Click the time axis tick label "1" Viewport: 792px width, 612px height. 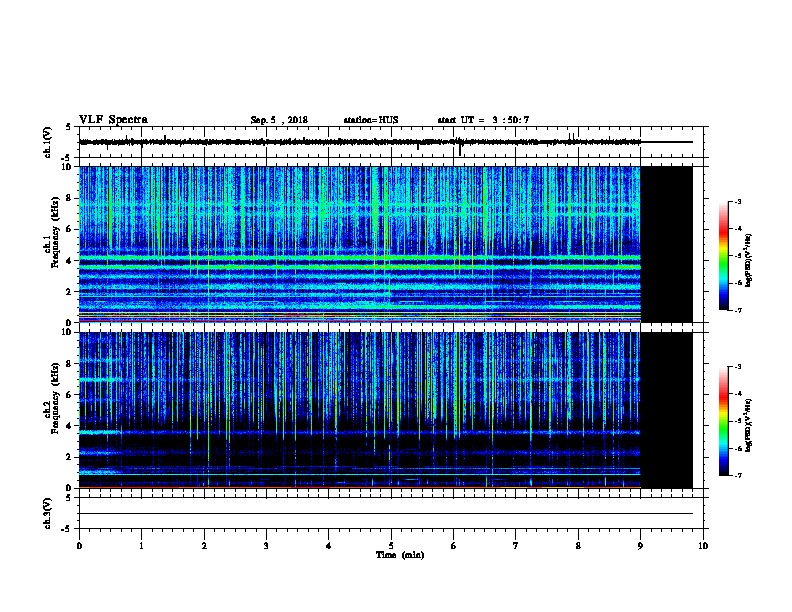click(141, 545)
